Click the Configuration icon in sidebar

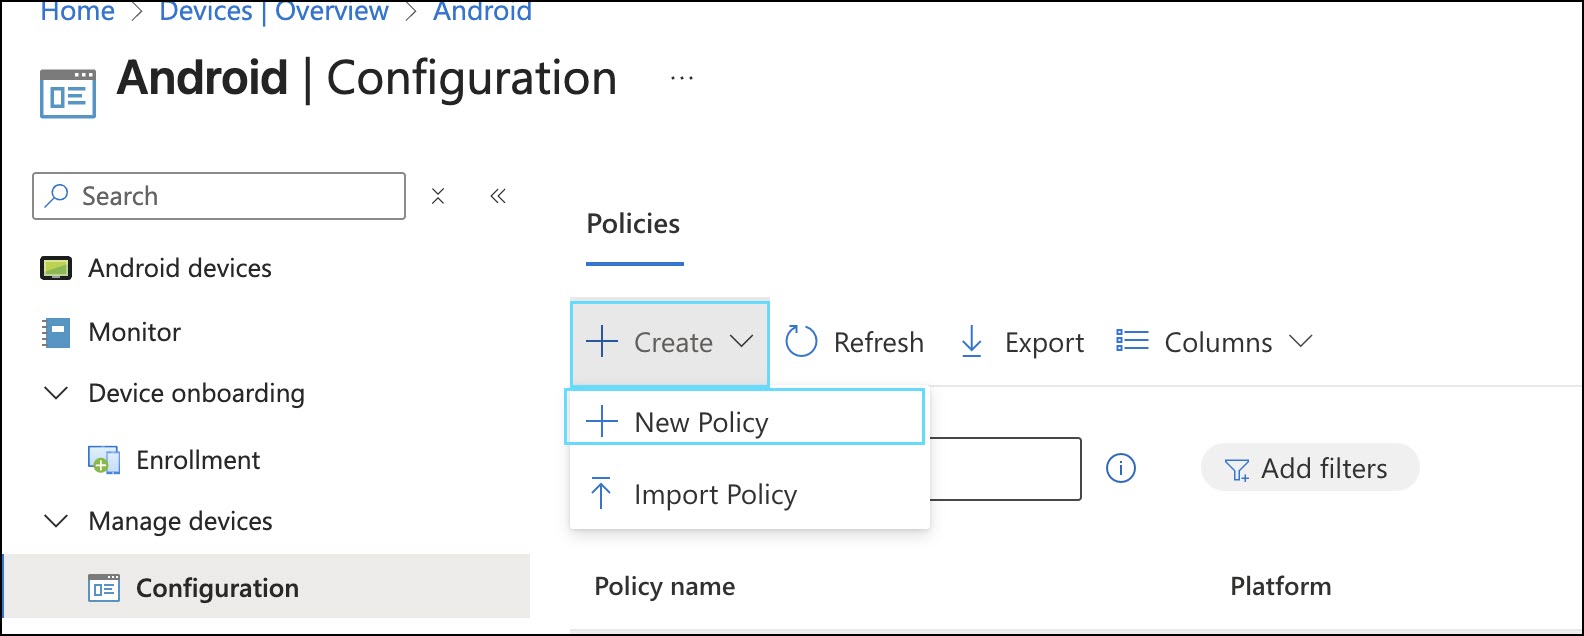pos(104,588)
